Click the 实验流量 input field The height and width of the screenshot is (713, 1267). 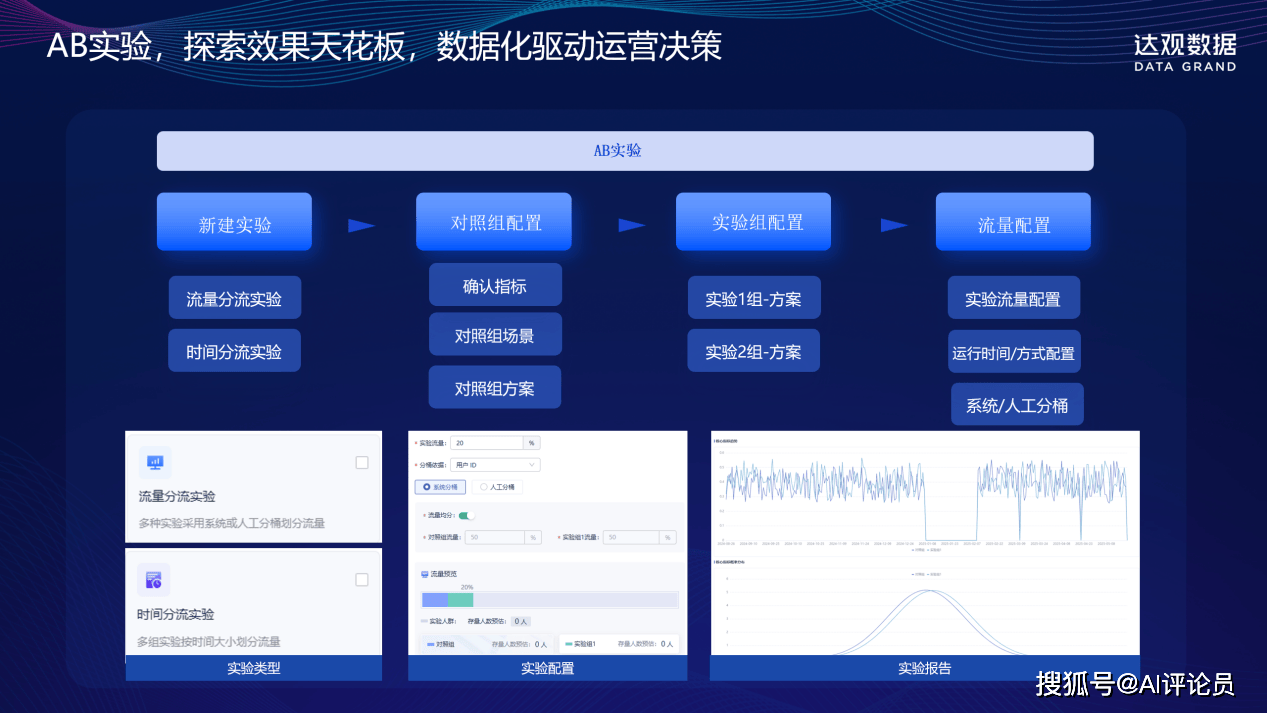tap(487, 442)
